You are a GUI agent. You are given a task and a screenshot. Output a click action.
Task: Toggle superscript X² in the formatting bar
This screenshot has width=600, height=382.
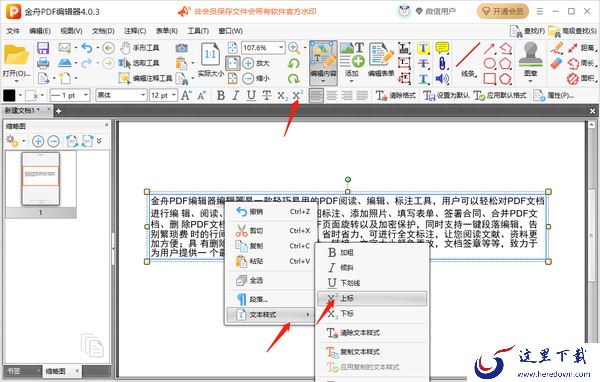298,95
